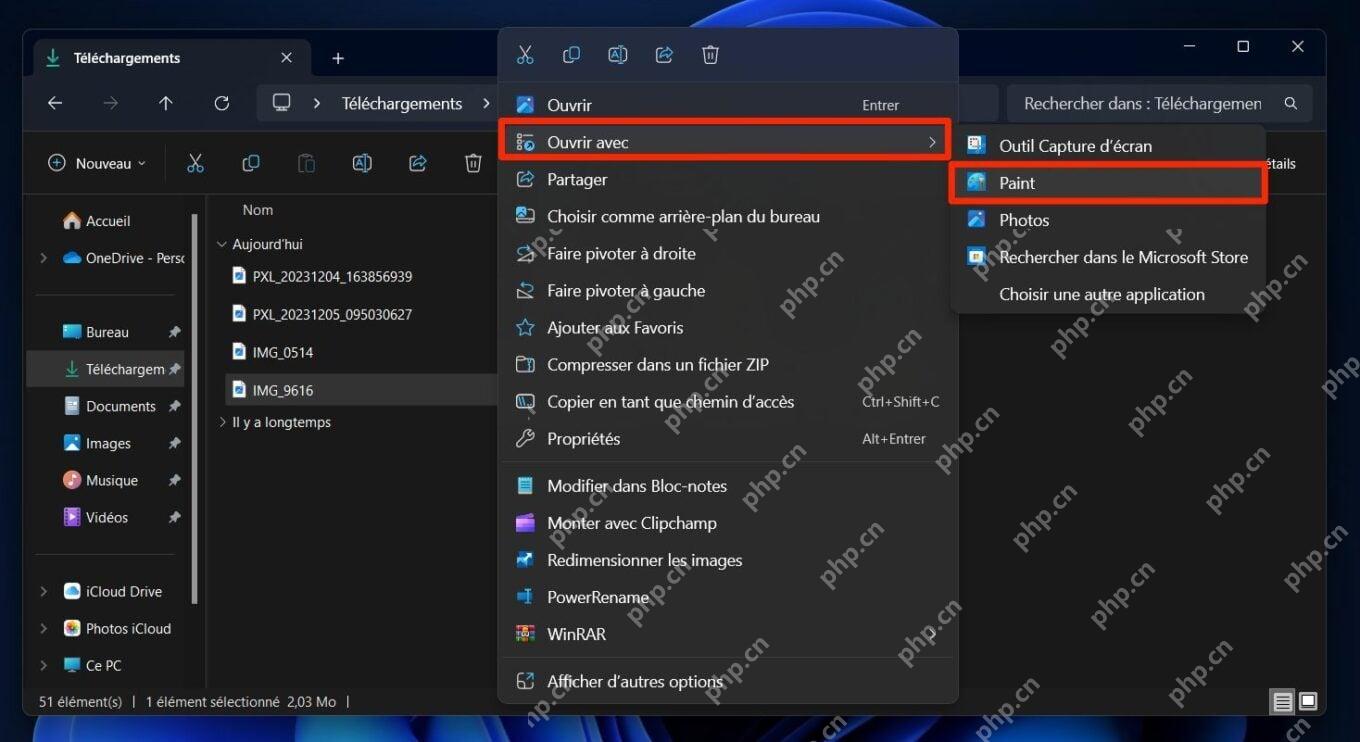Go back with the left arrow

[55, 103]
